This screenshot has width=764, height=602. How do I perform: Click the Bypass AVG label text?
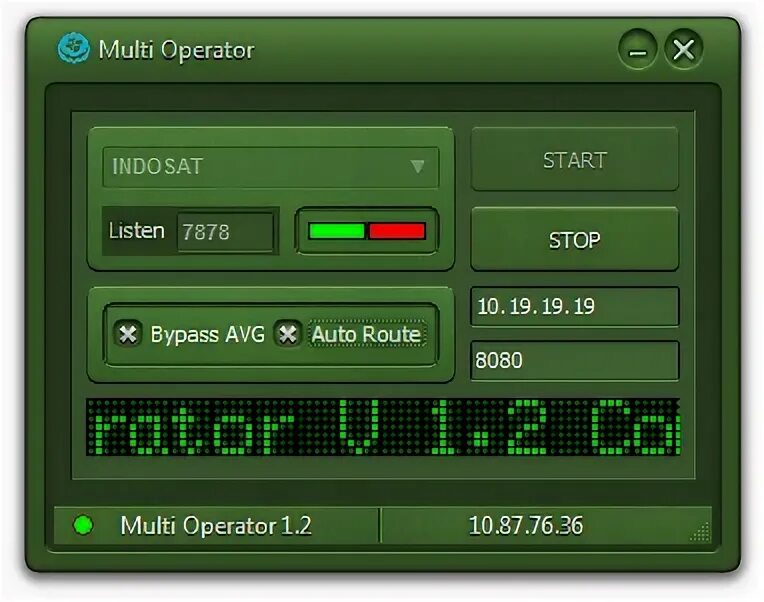208,335
